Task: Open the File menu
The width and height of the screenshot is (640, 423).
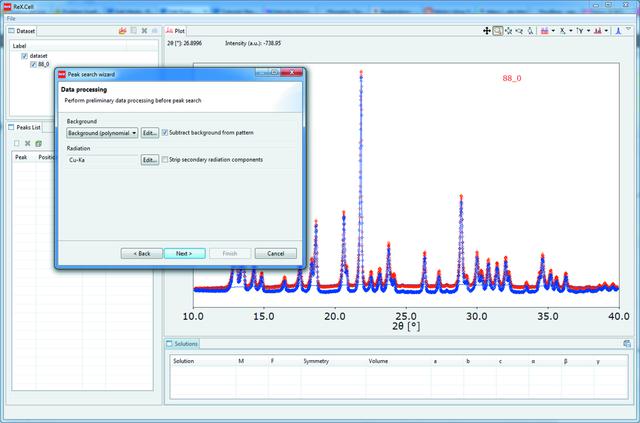Action: click(11, 18)
